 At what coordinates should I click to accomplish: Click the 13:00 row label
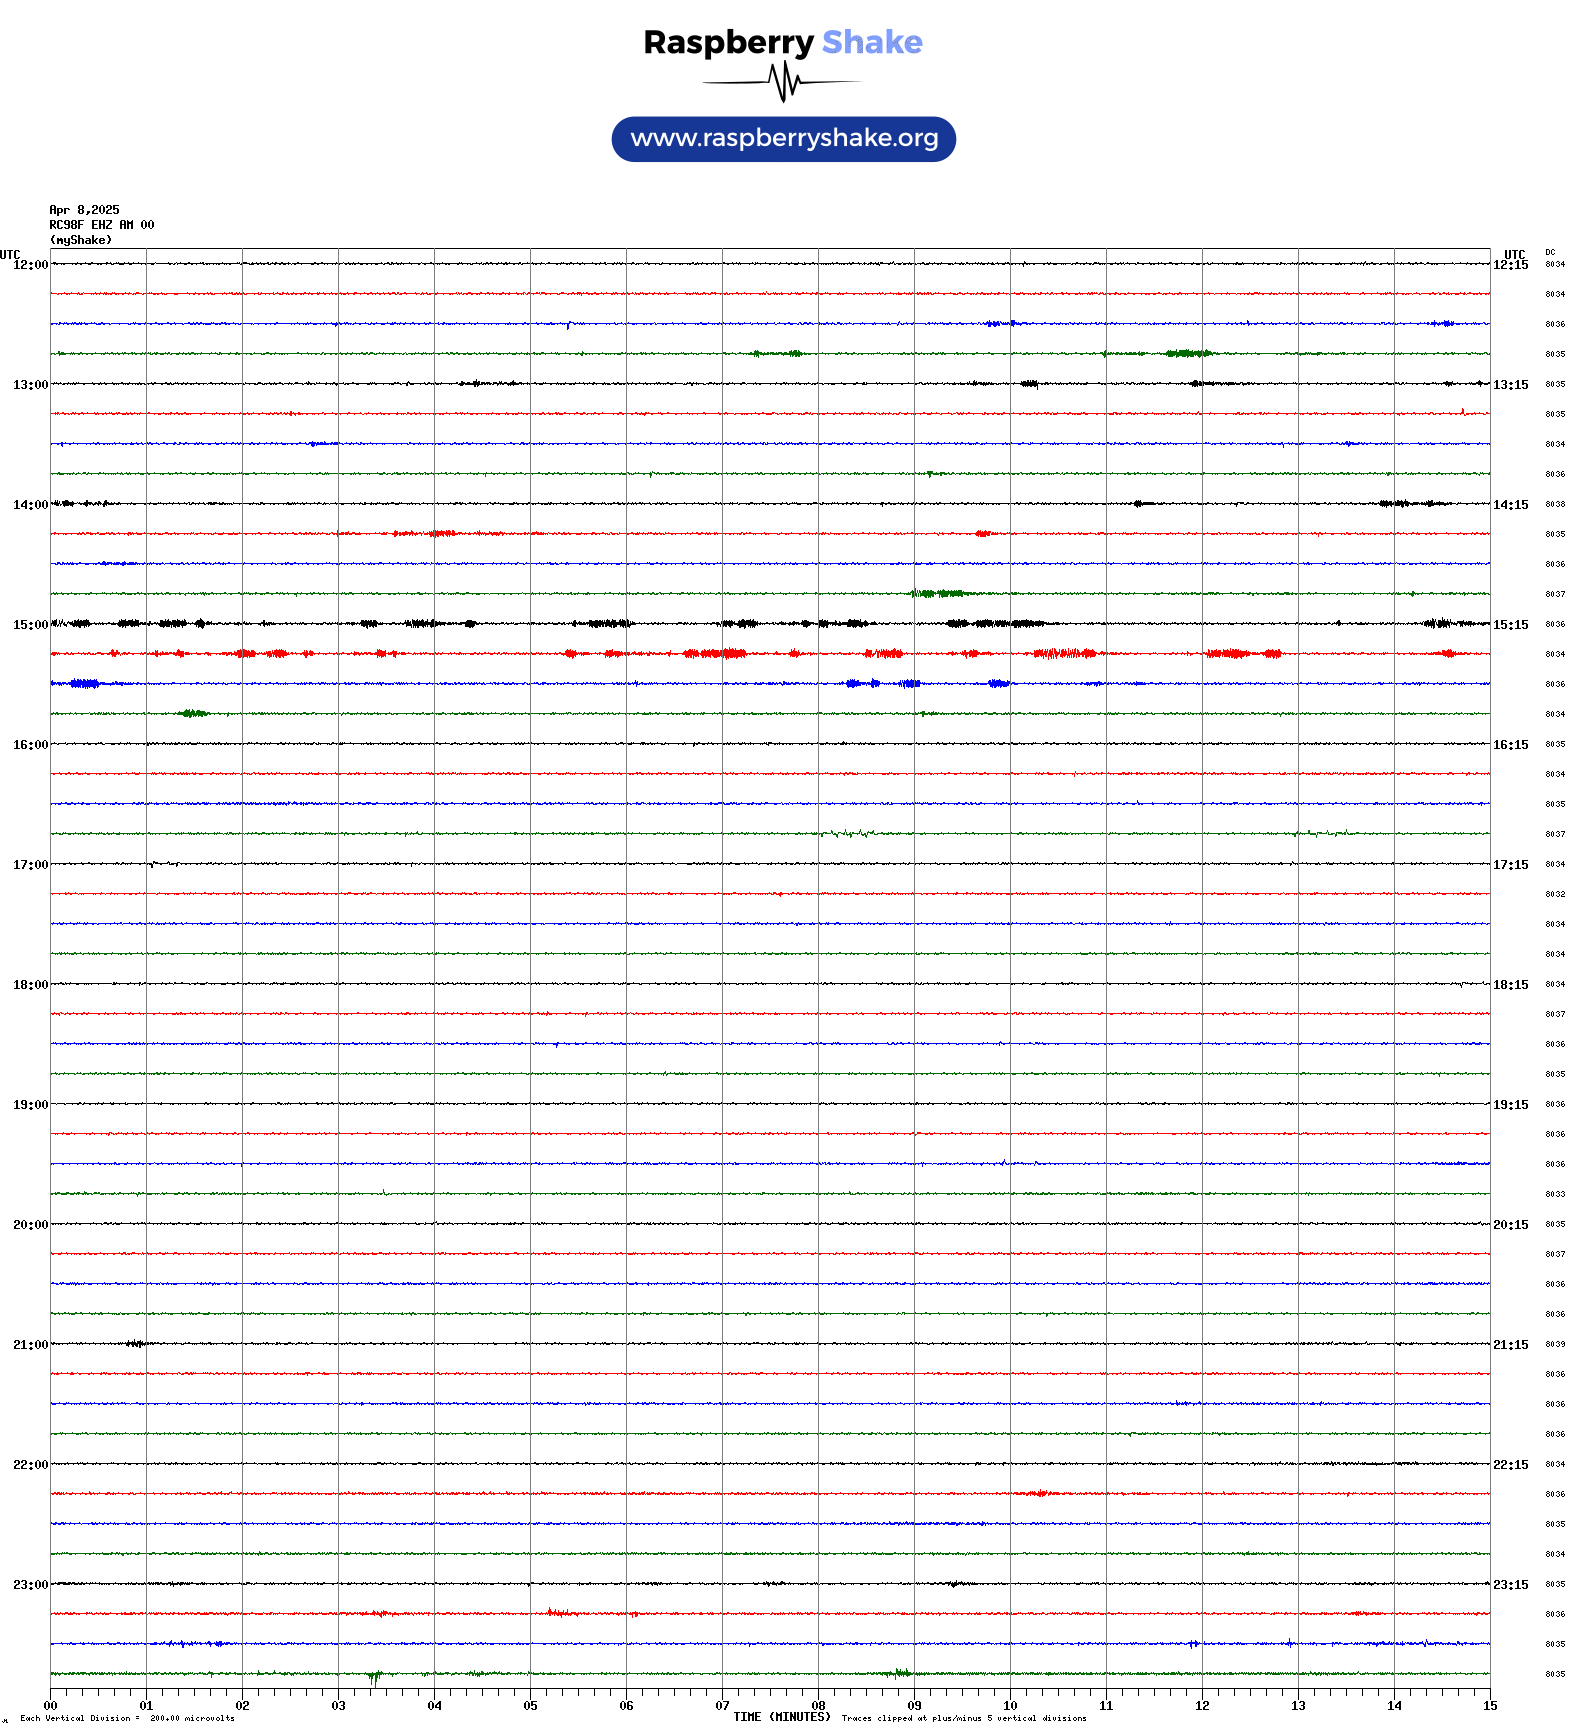pos(30,385)
